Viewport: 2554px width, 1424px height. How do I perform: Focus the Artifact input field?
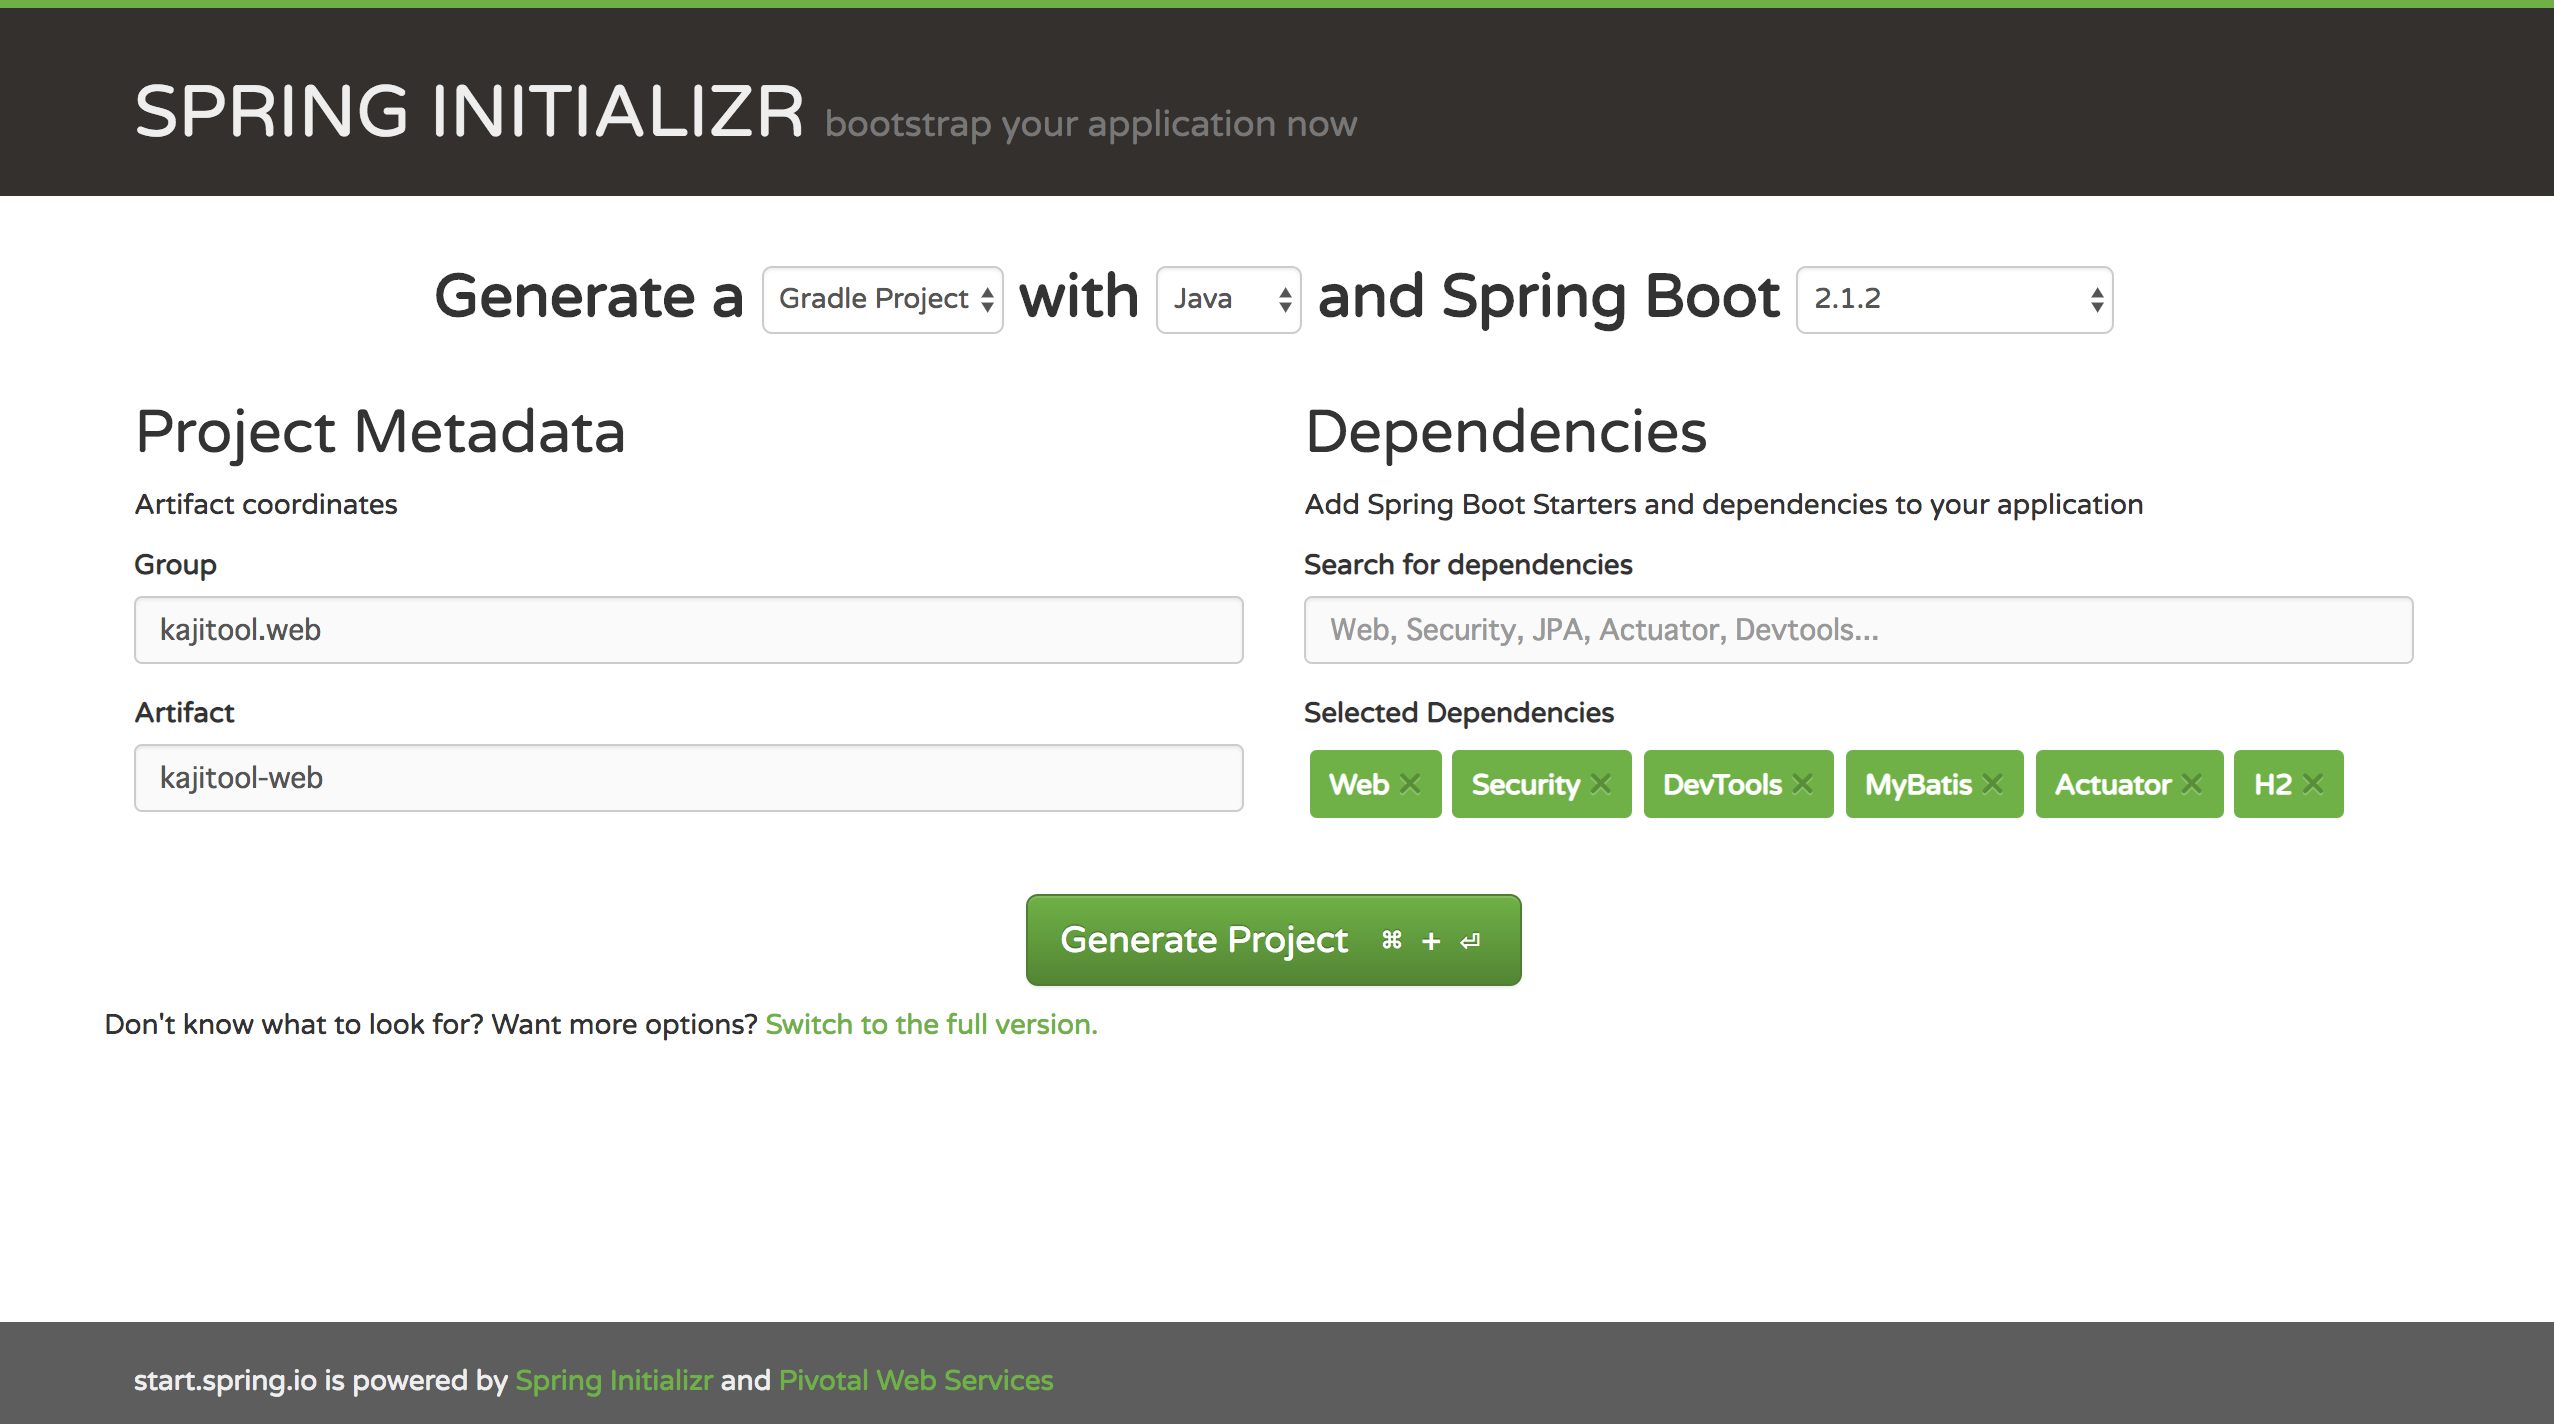click(688, 778)
